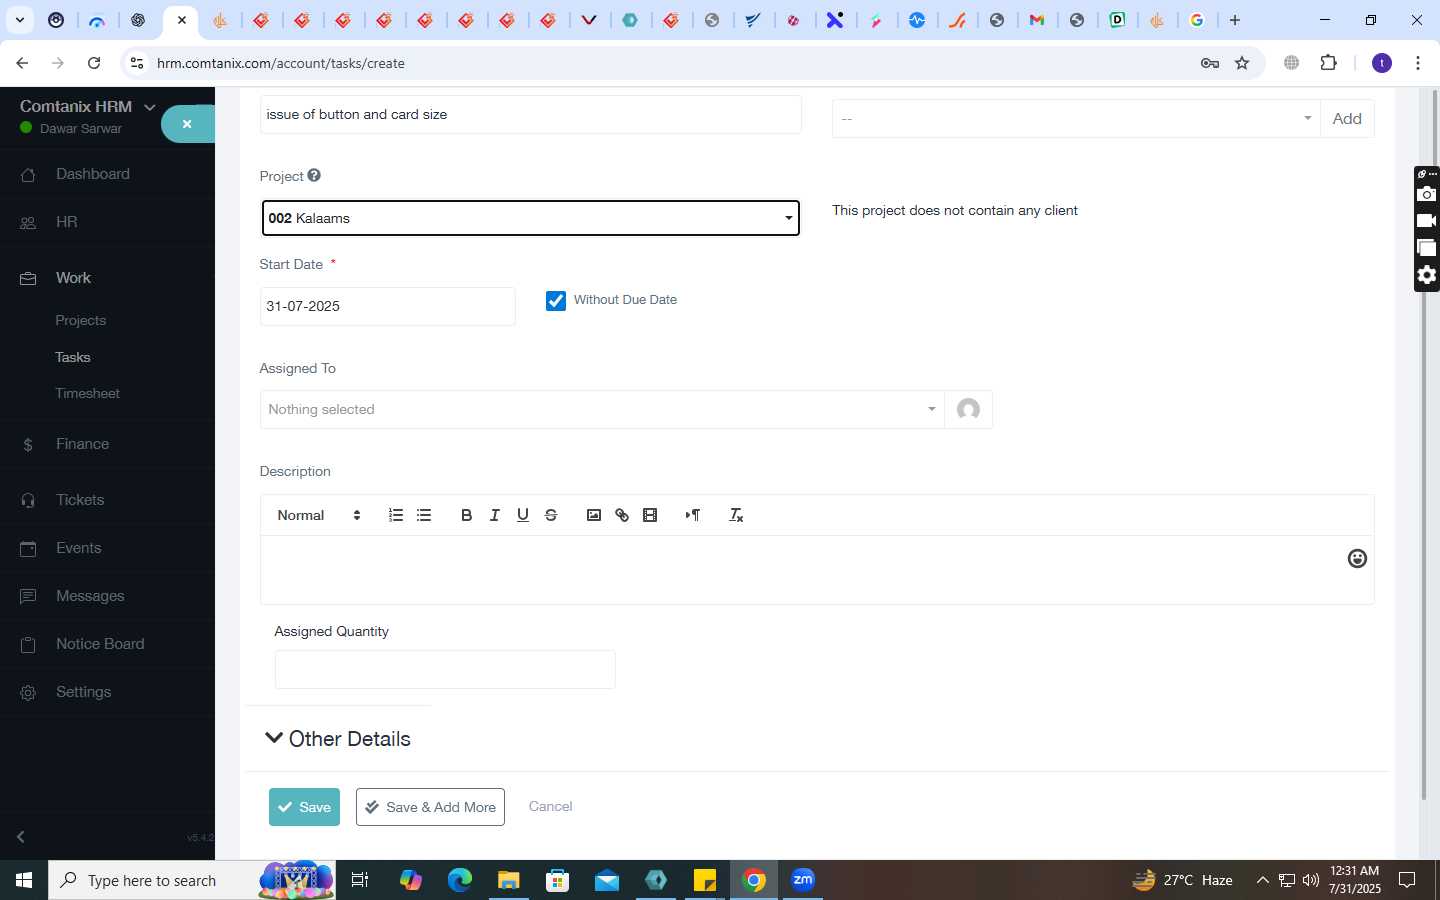Screen dimensions: 1440x900
Task: Click the Project help question icon
Action: pyautogui.click(x=314, y=175)
